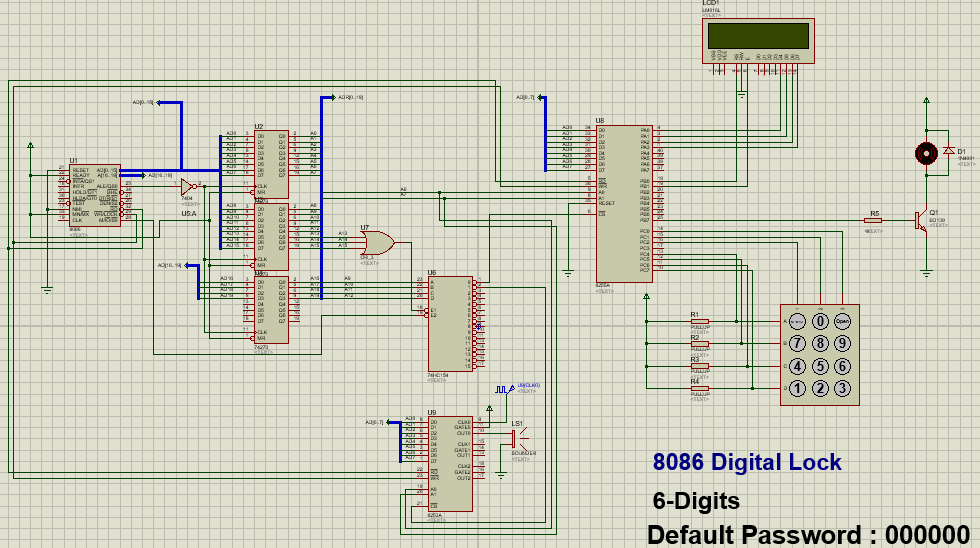980x548 pixels.
Task: Click keypad key number 3
Action: pos(842,389)
